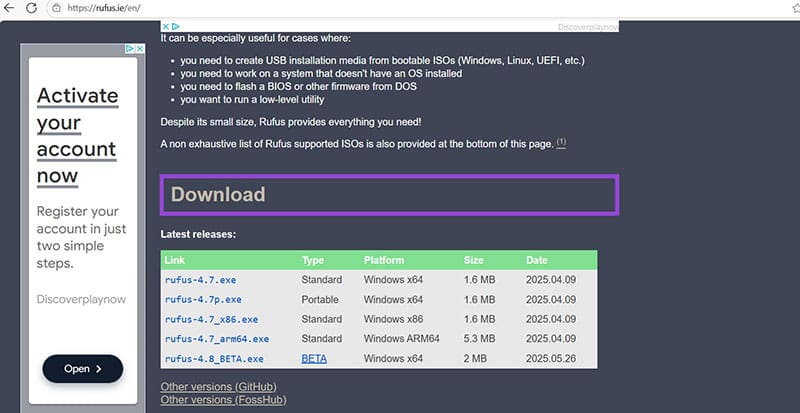Click 'Activate your account now' ad headline
The image size is (800, 413).
(78, 136)
